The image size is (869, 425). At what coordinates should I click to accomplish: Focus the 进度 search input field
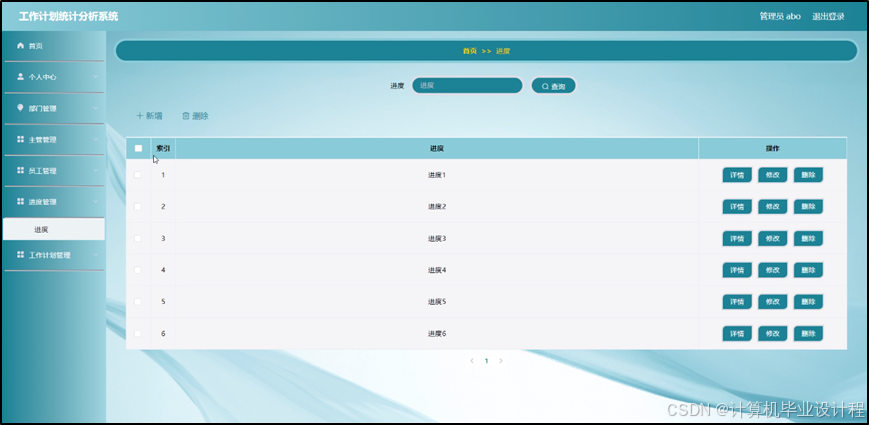467,85
